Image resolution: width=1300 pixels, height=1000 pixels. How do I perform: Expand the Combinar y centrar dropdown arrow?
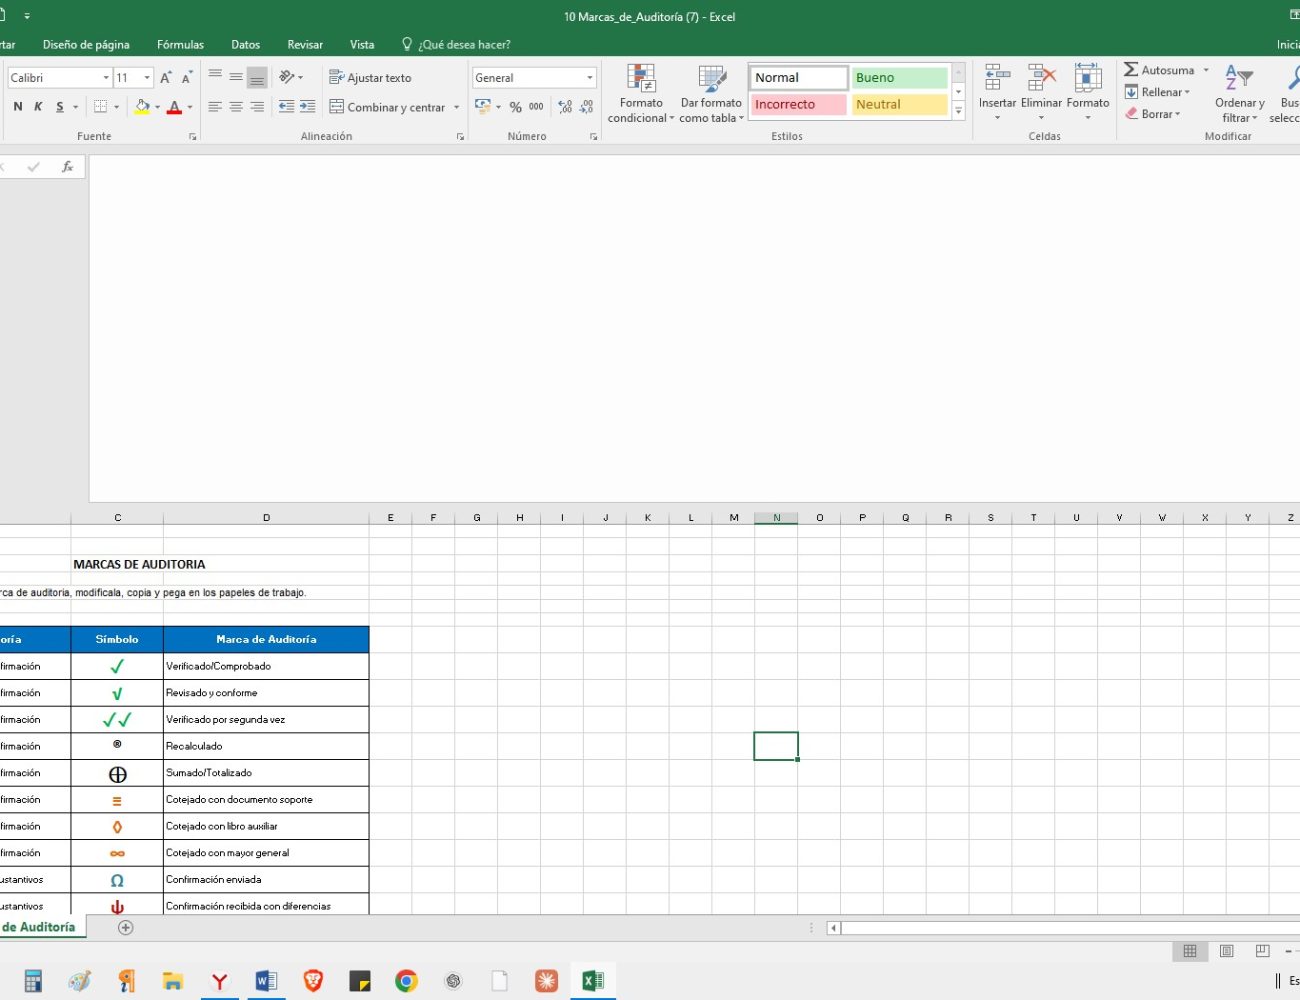[457, 107]
